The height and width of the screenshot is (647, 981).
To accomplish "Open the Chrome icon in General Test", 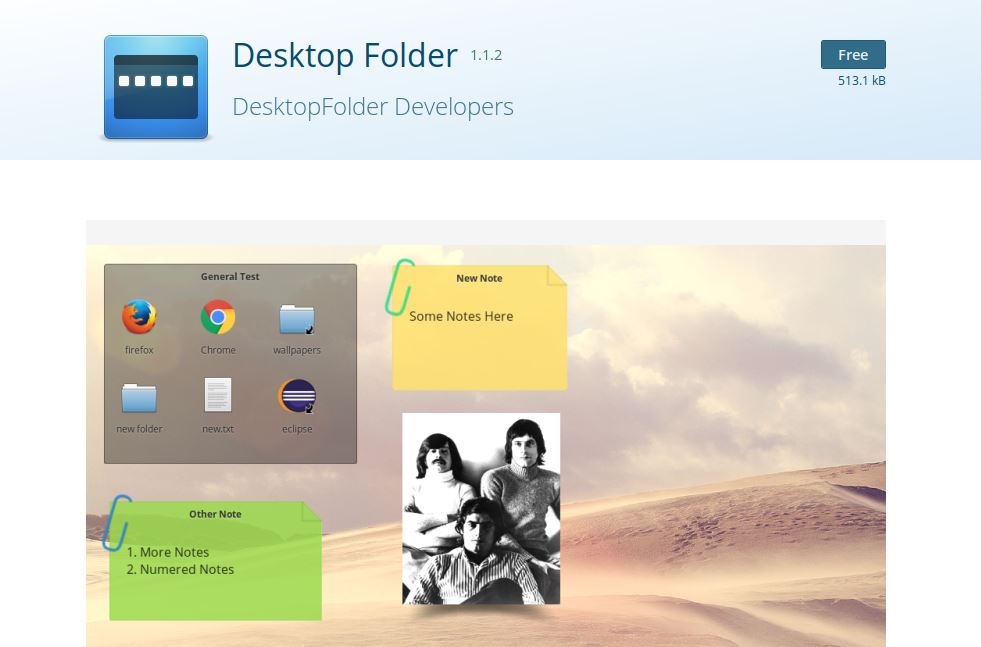I will (x=218, y=317).
